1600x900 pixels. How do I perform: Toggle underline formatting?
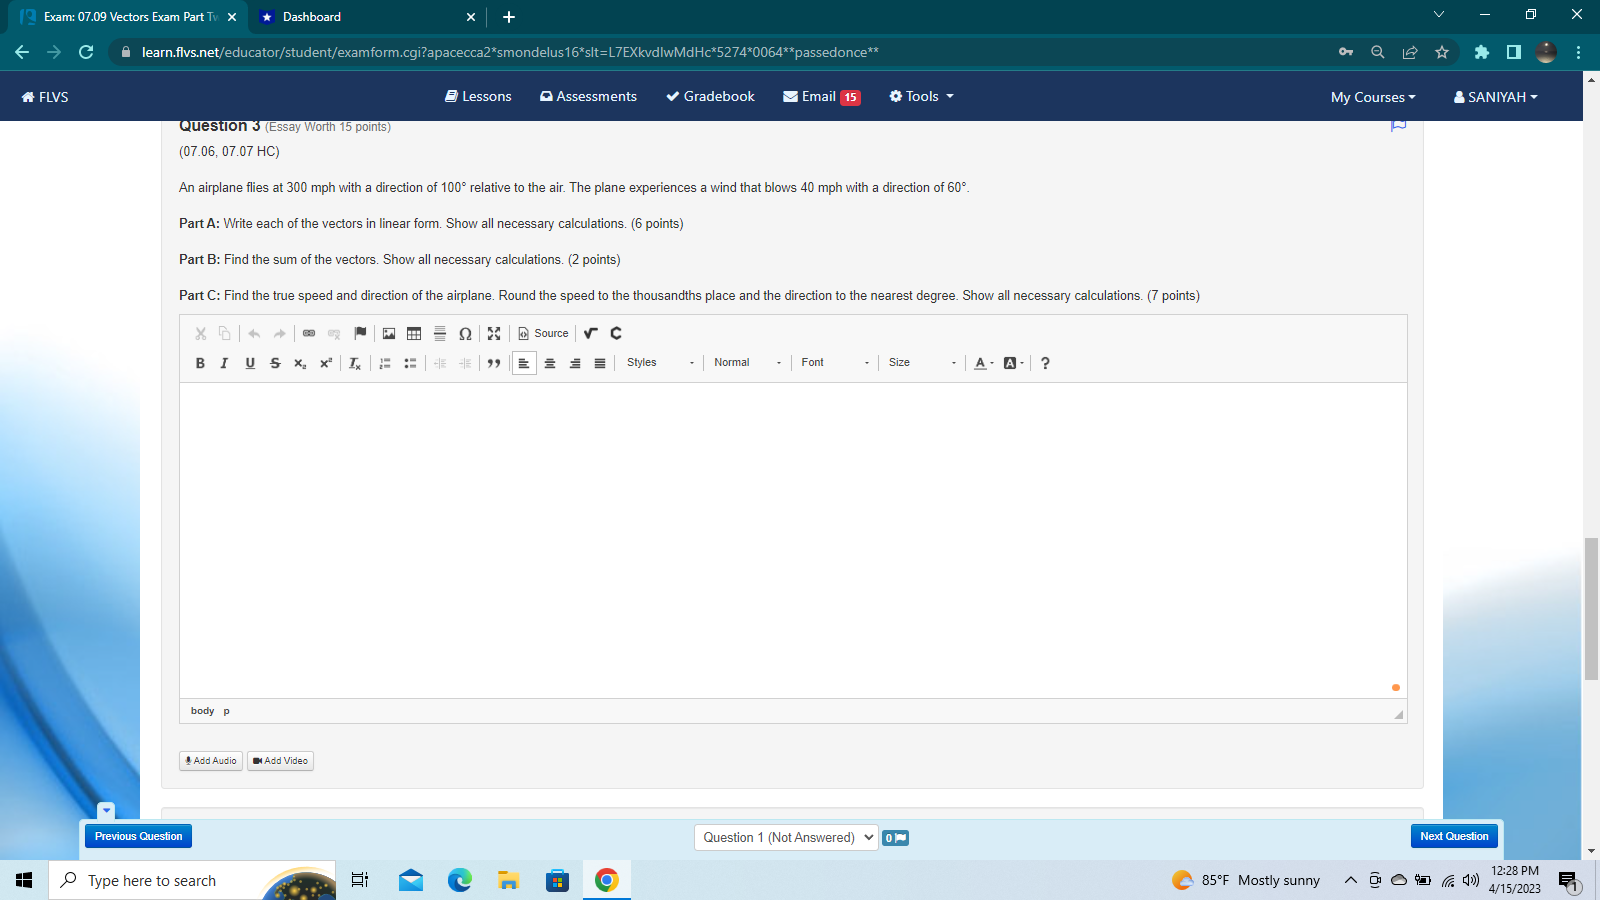[249, 363]
